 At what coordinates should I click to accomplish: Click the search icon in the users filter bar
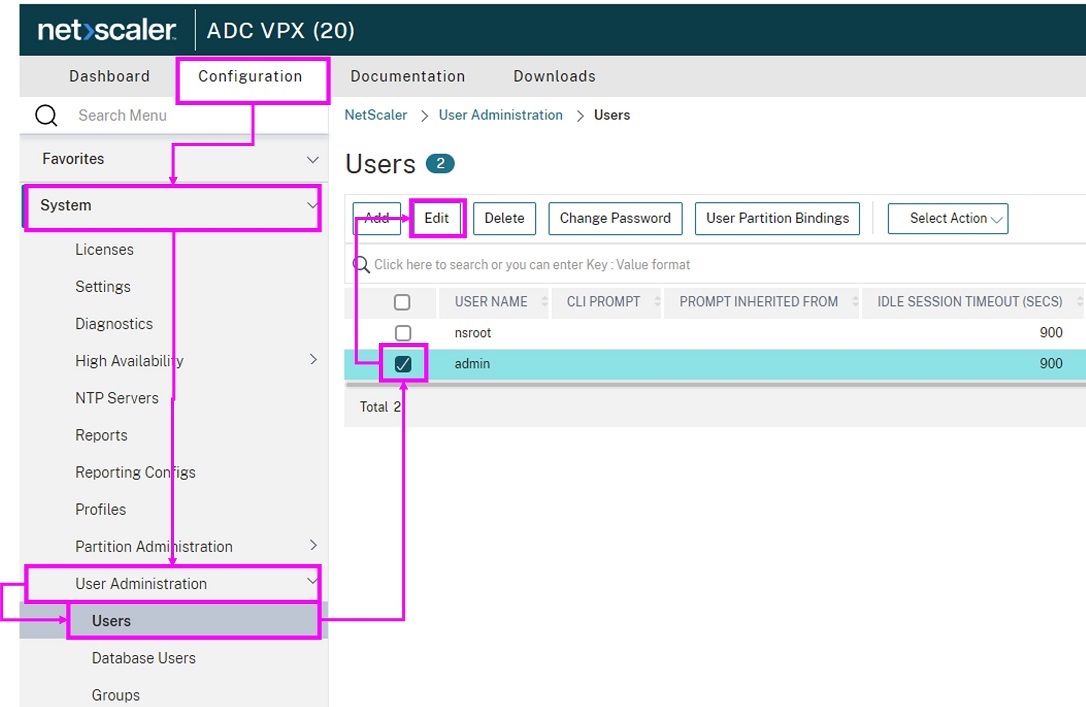[361, 265]
